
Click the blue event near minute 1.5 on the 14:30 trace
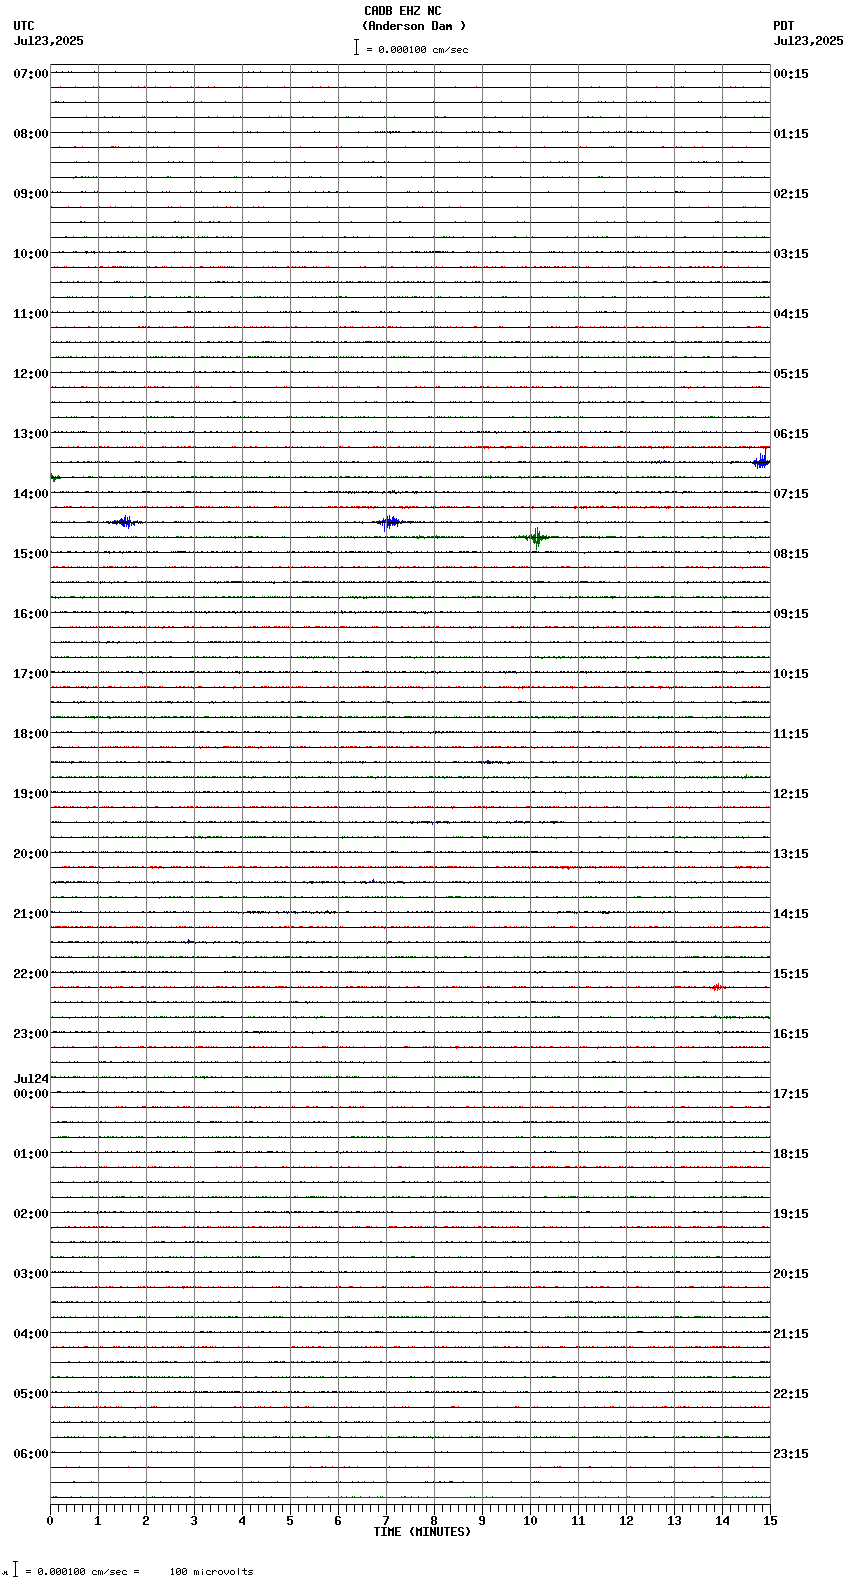[125, 522]
